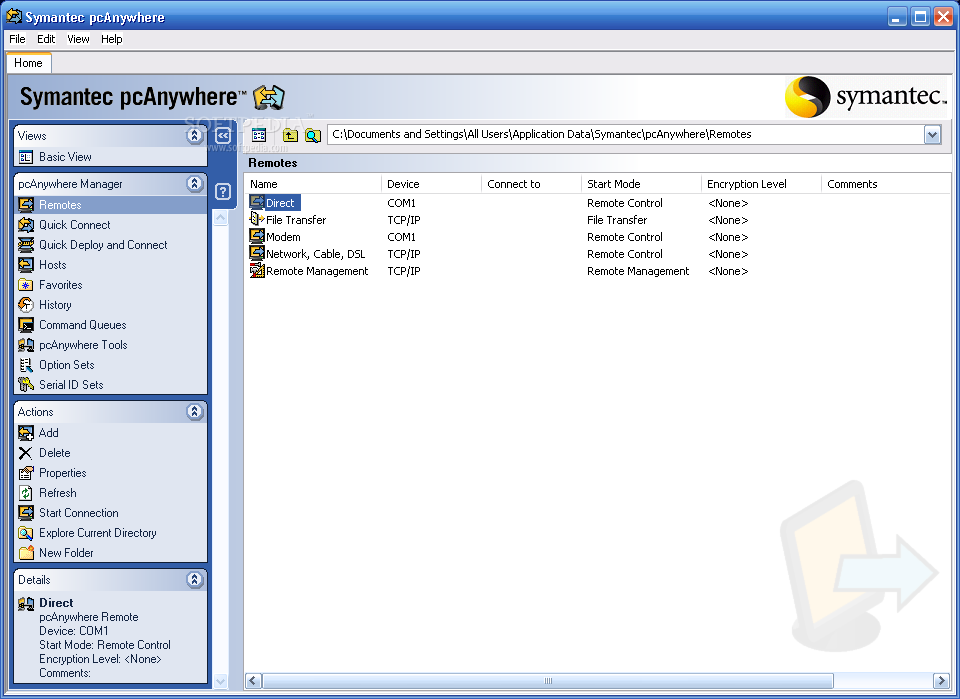Open Quick Connect in pcAnywhere Manager
The image size is (960, 699).
[74, 225]
